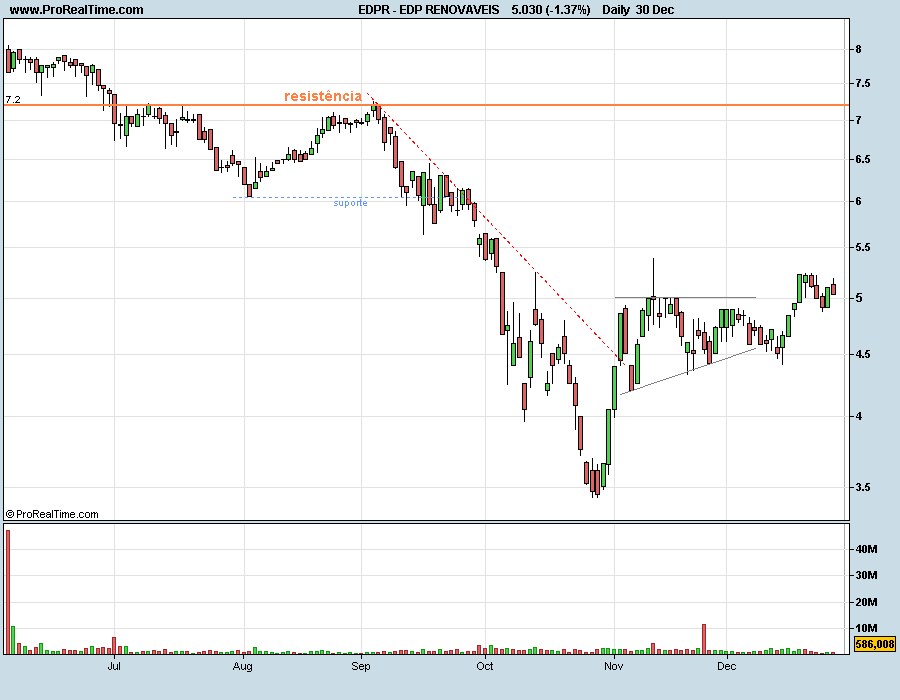Click the 586,008 current volume box

[x=875, y=644]
